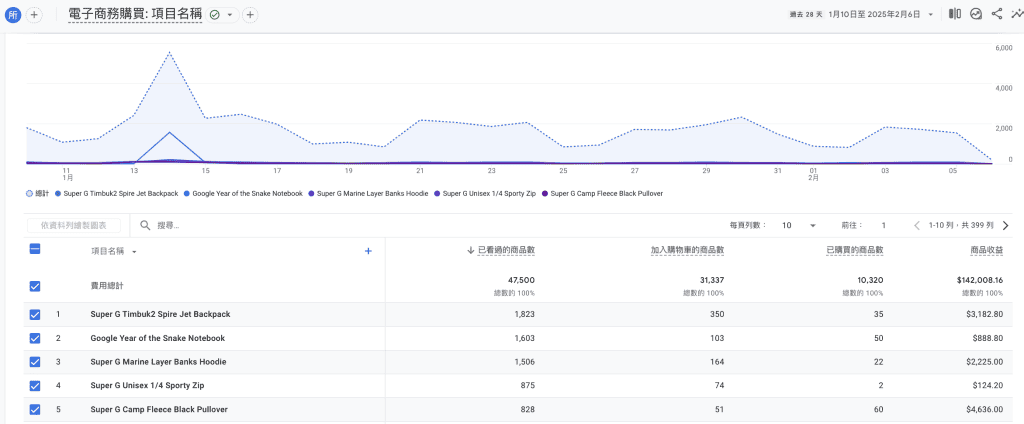1024x424 pixels.
Task: Uncheck Super G Camp Fleece Black Pullover row
Action: [35, 410]
